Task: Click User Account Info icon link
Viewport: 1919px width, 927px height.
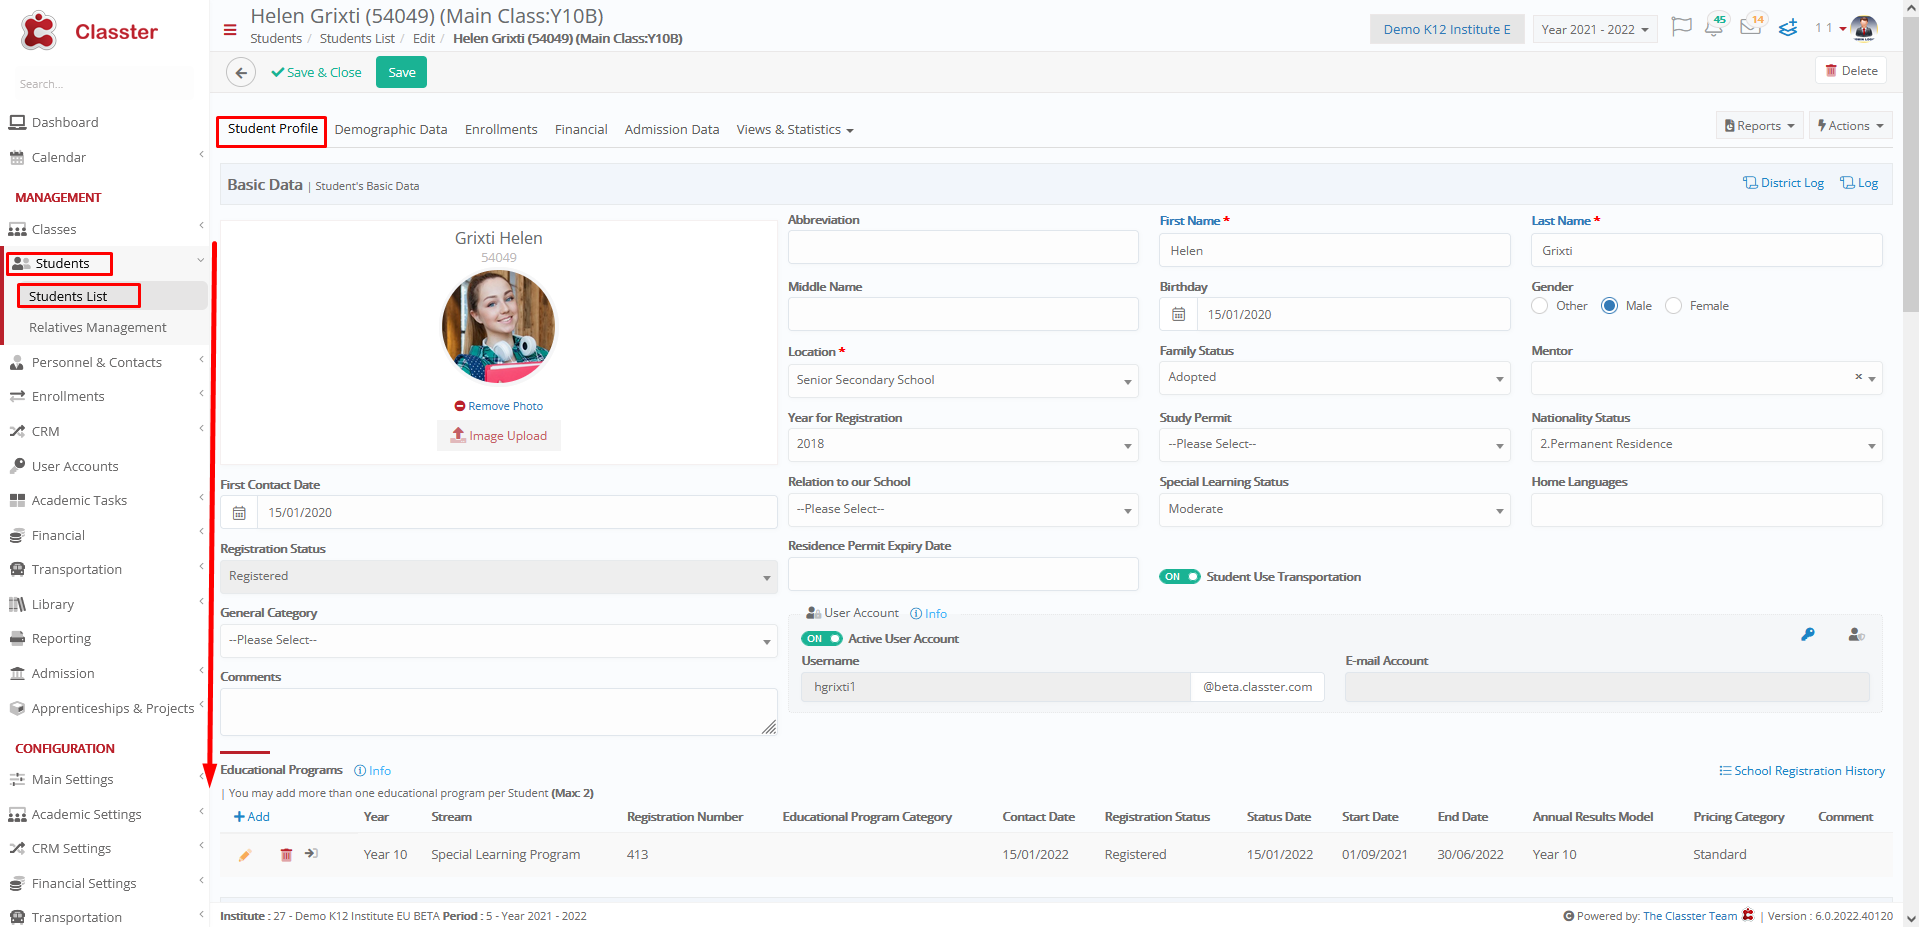Action: (928, 614)
